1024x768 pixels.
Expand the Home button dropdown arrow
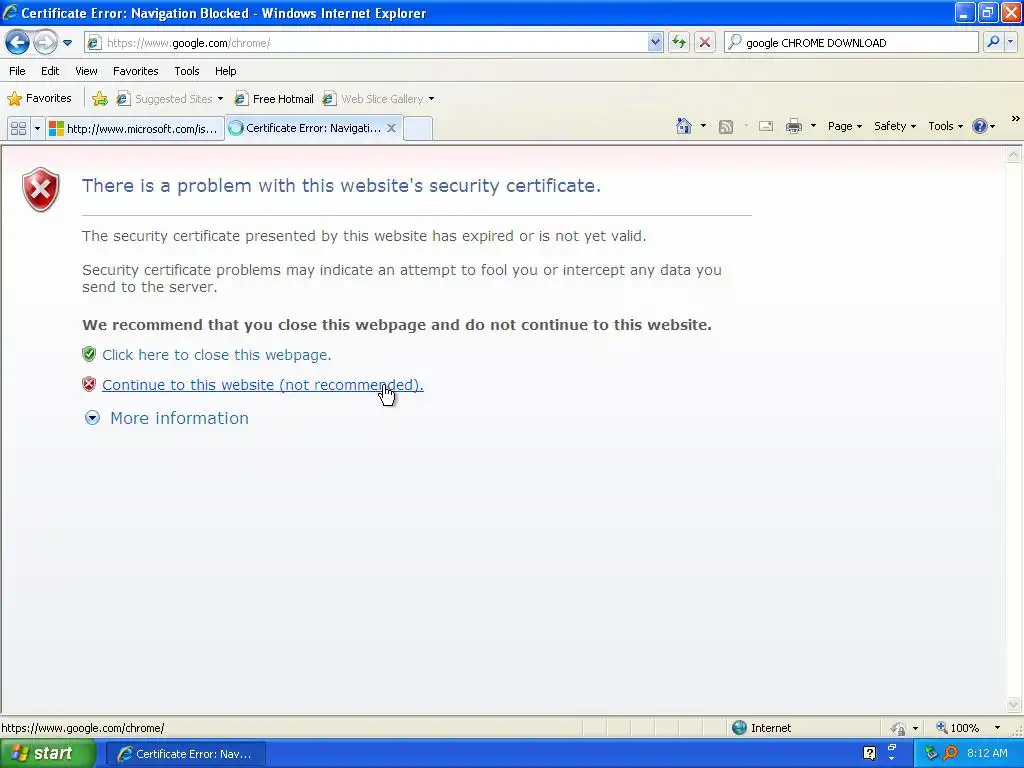click(703, 126)
